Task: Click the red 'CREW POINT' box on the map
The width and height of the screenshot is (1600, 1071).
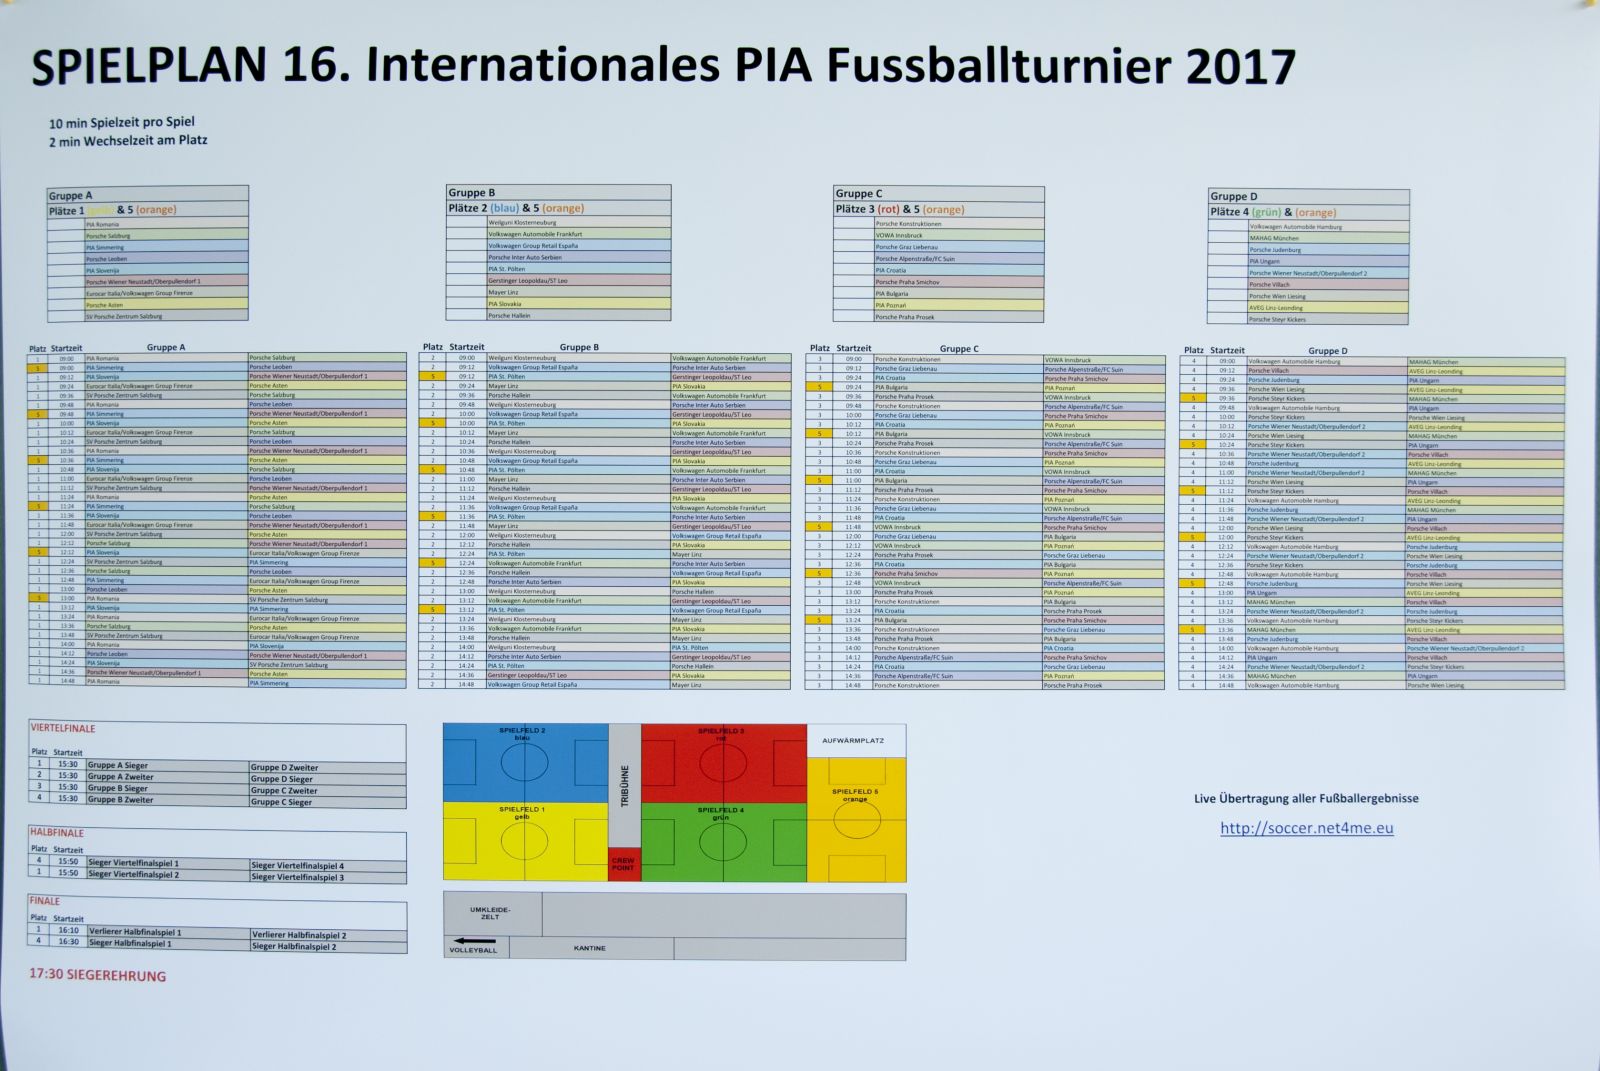Action: coord(624,864)
